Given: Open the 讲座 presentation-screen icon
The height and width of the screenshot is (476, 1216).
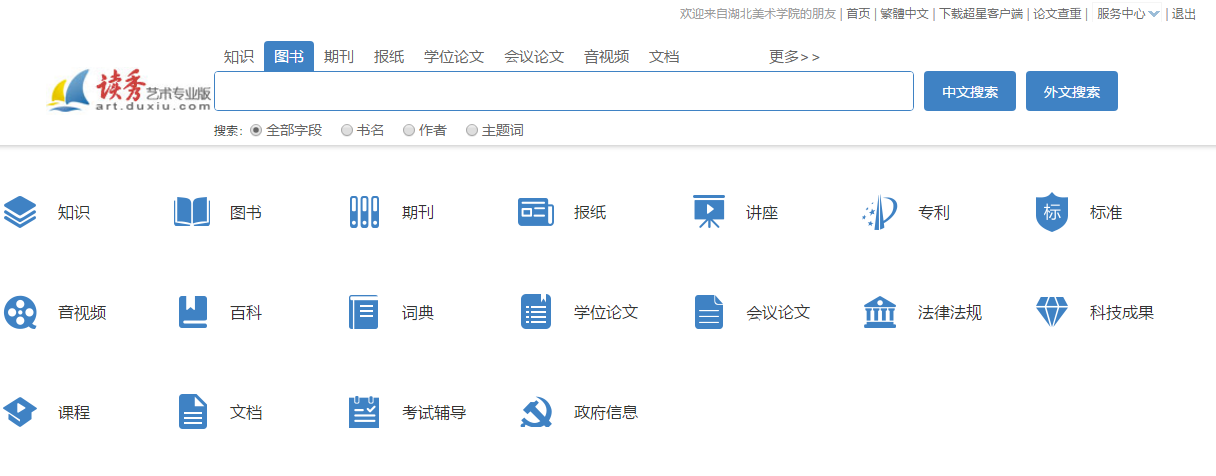Looking at the screenshot, I should click(709, 212).
